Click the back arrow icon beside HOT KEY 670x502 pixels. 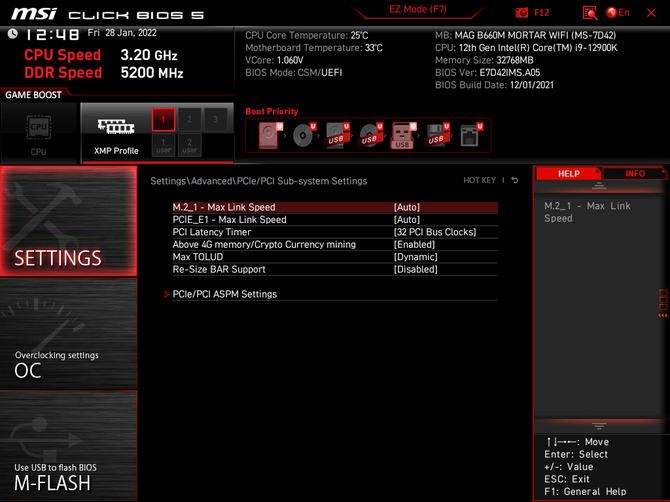(515, 180)
